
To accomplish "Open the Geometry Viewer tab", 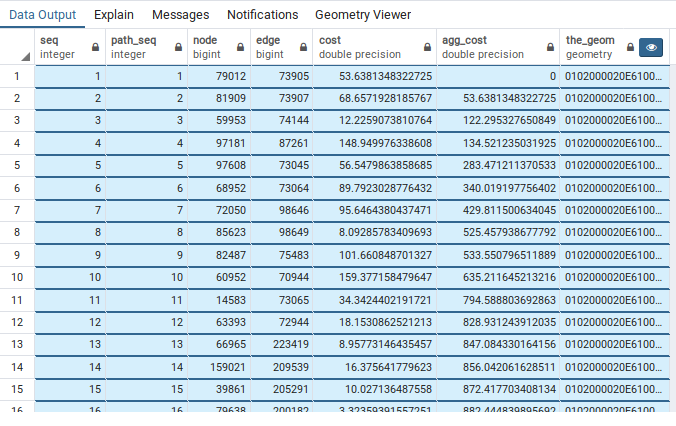I will 363,15.
